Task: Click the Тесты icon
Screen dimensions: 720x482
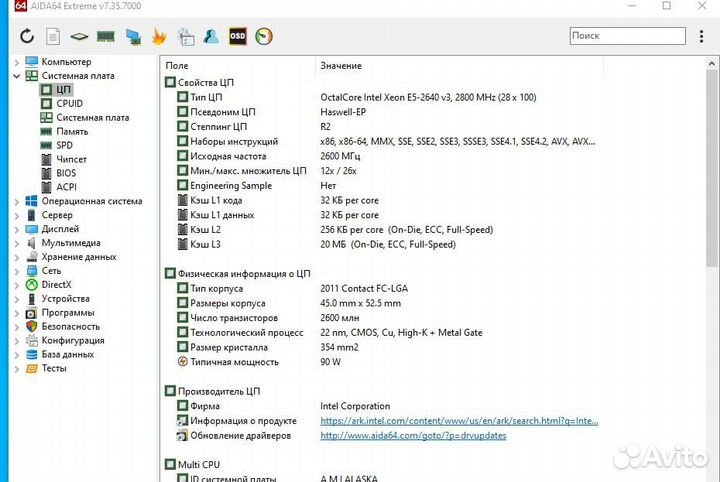Action: [x=31, y=369]
